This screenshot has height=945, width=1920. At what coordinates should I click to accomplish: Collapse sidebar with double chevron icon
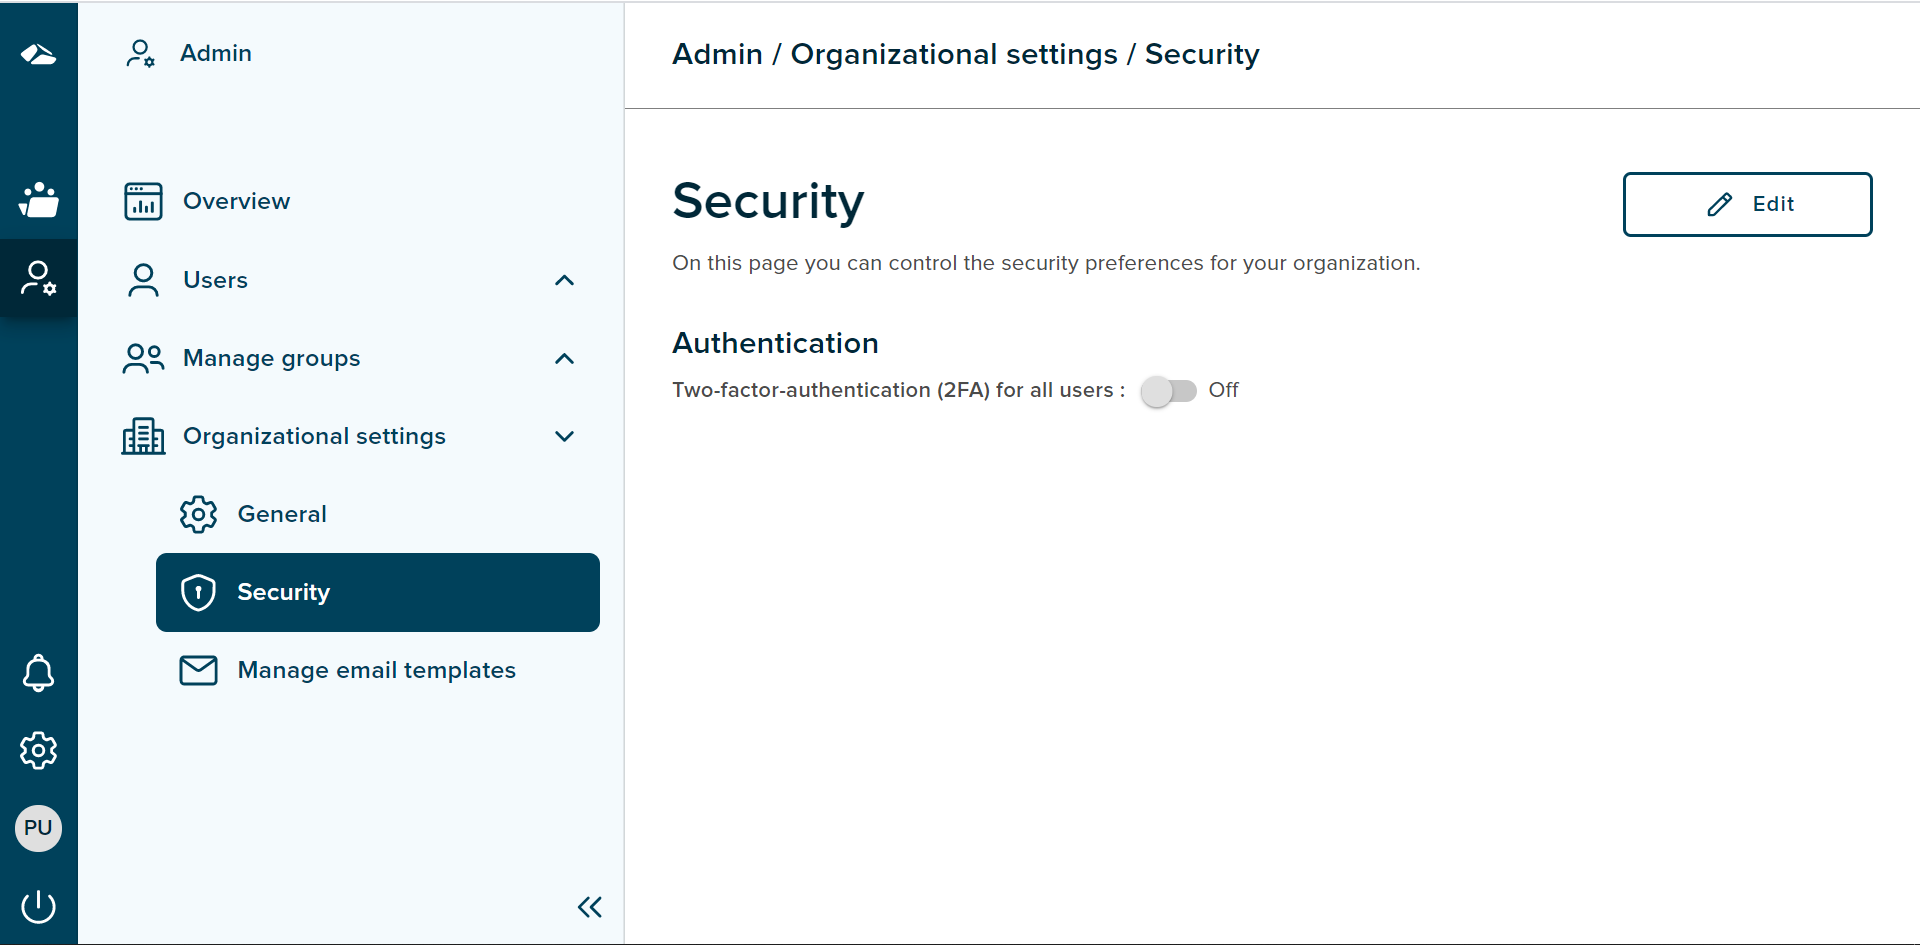pyautogui.click(x=589, y=907)
